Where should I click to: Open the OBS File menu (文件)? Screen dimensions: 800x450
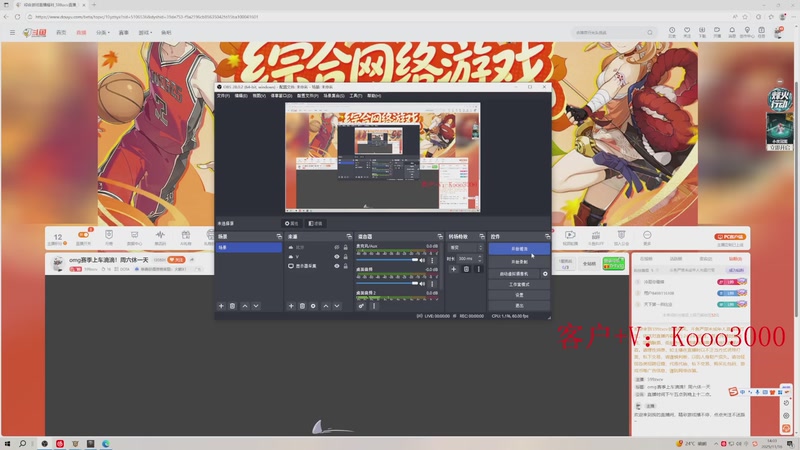click(x=223, y=96)
